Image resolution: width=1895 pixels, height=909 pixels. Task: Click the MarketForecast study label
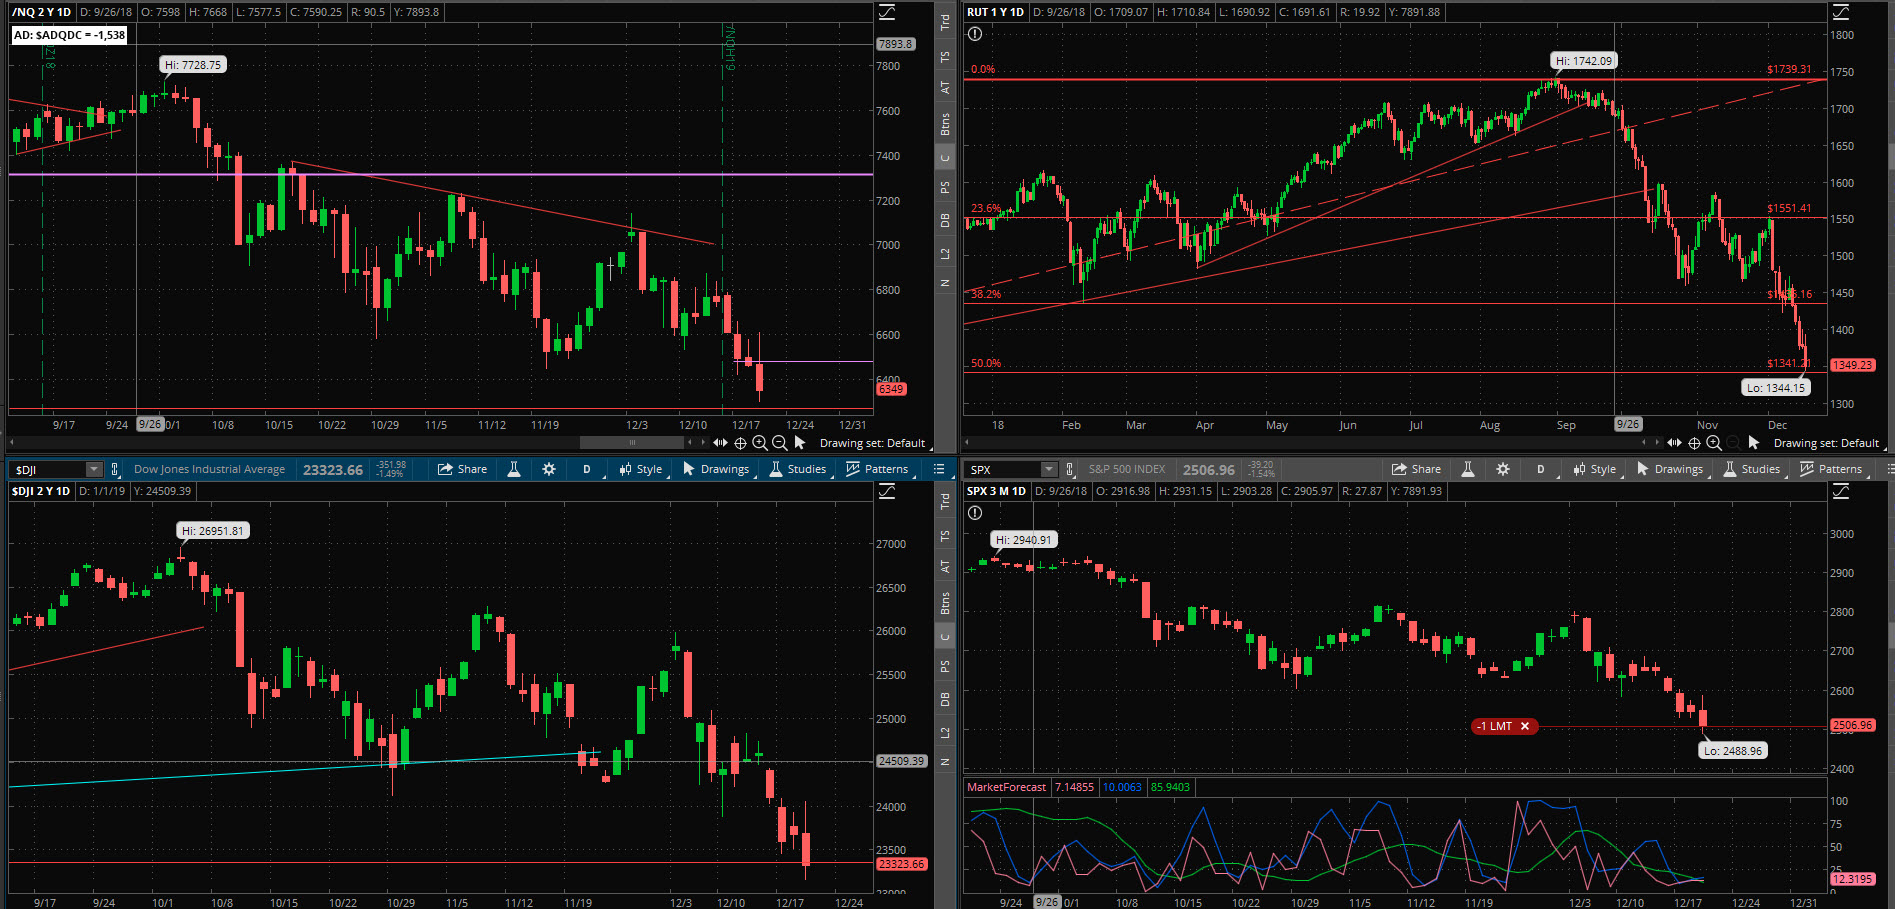1006,787
